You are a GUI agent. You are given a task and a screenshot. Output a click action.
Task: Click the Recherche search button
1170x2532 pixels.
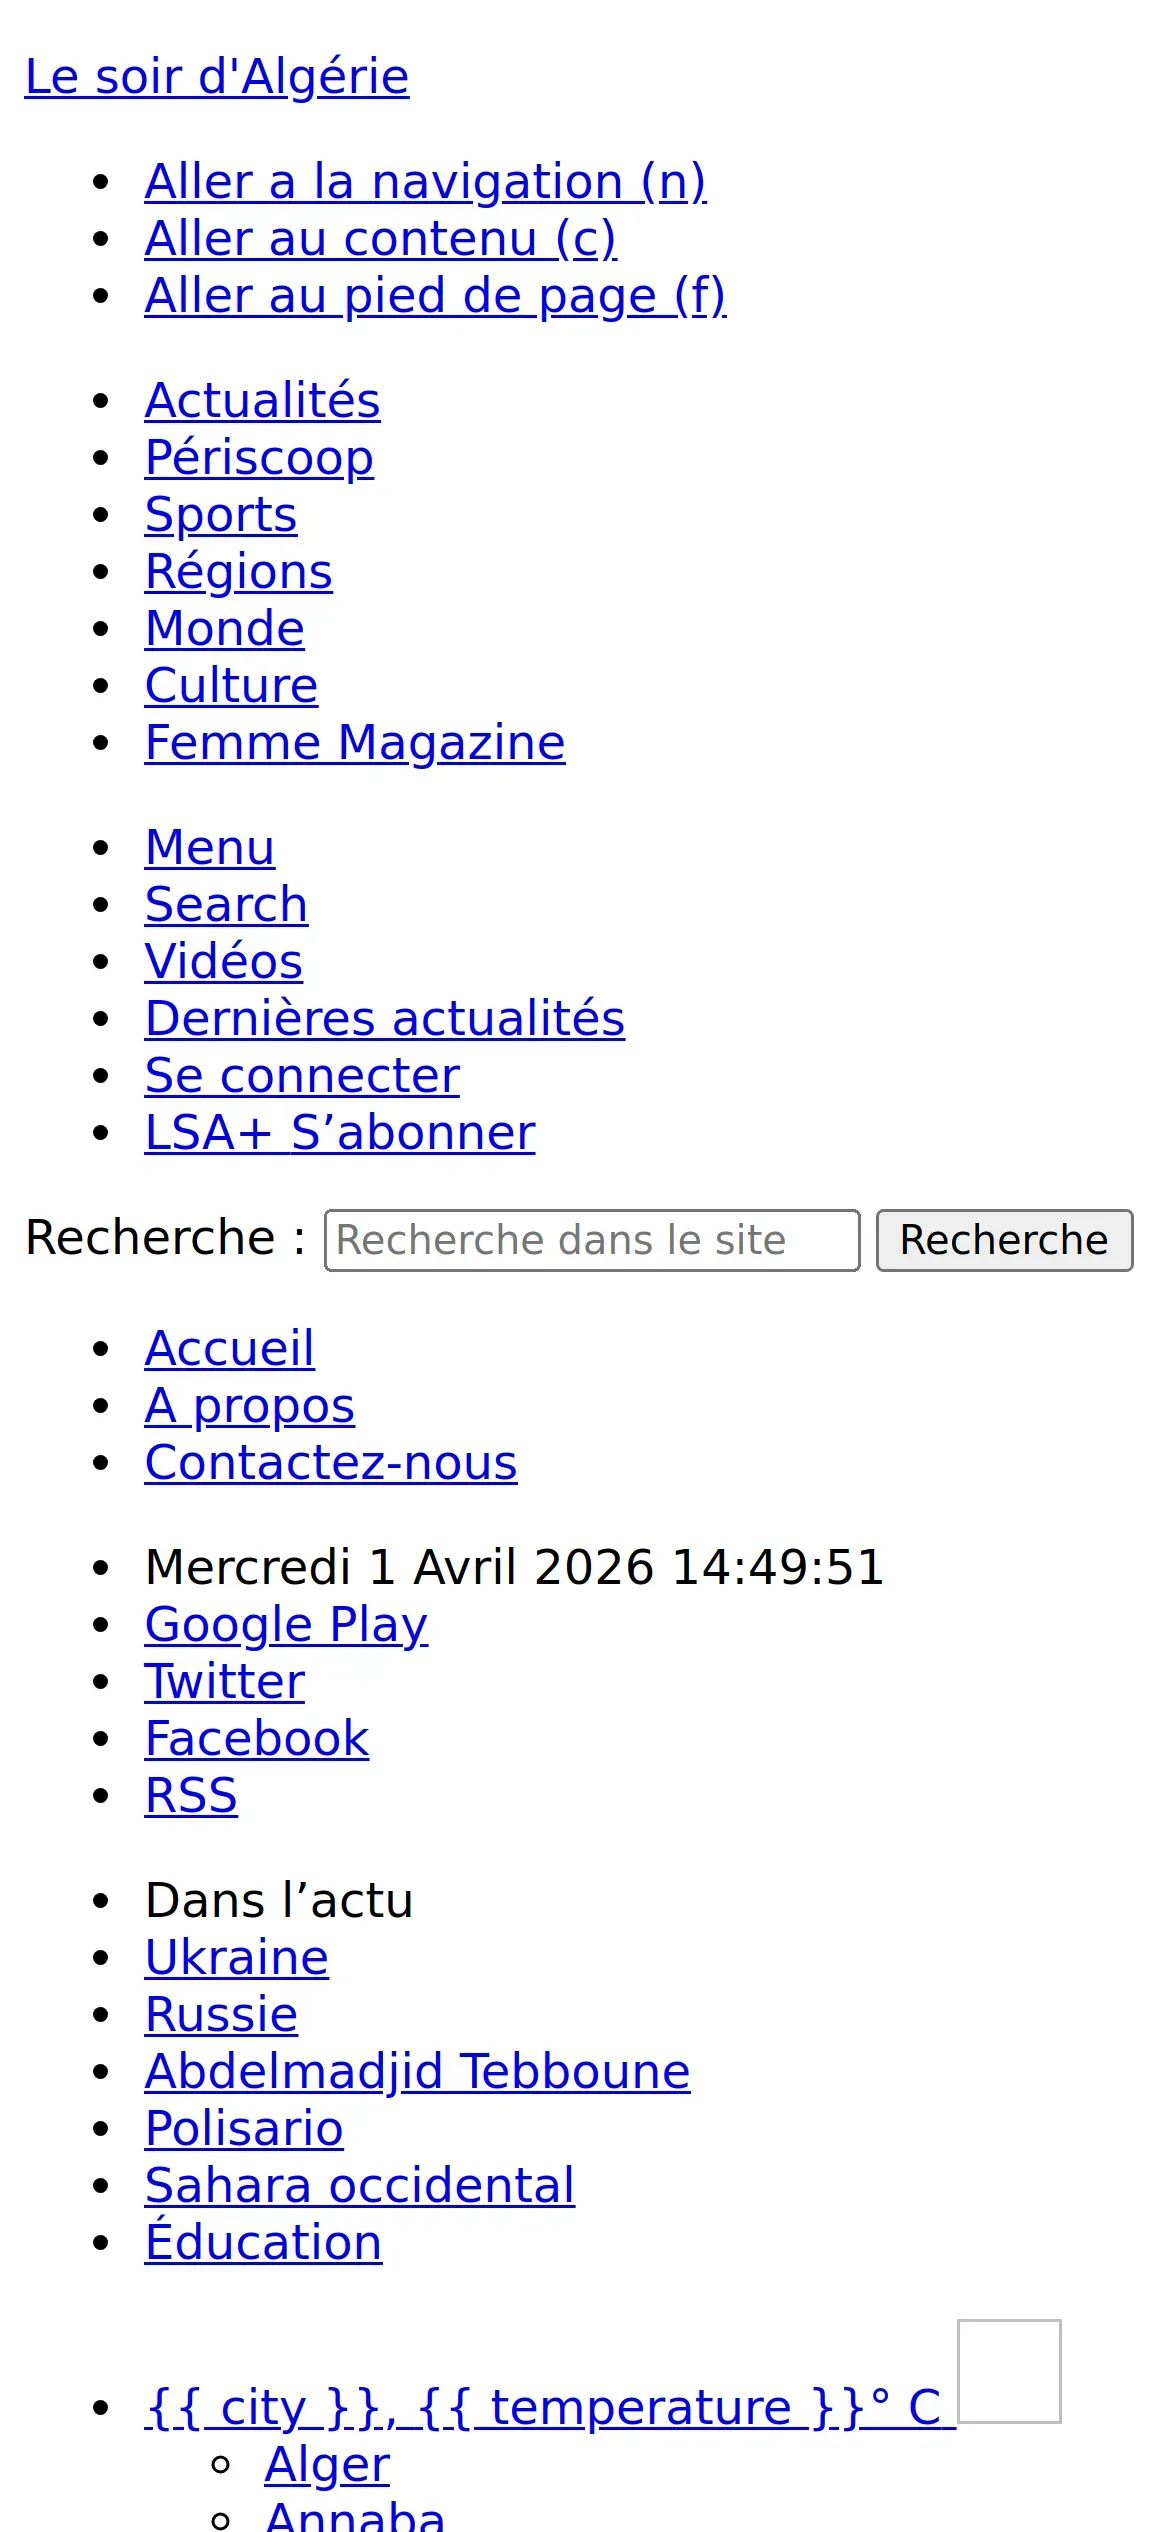[1004, 1240]
